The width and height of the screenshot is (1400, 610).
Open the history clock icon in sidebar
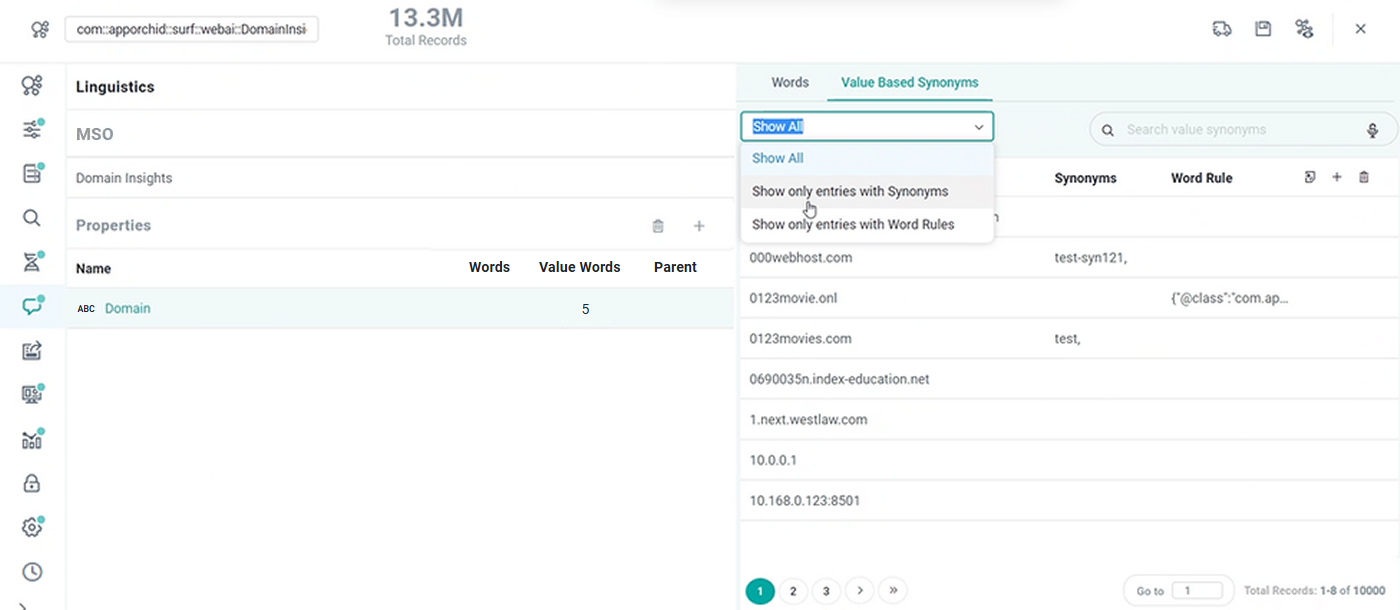pyautogui.click(x=32, y=572)
